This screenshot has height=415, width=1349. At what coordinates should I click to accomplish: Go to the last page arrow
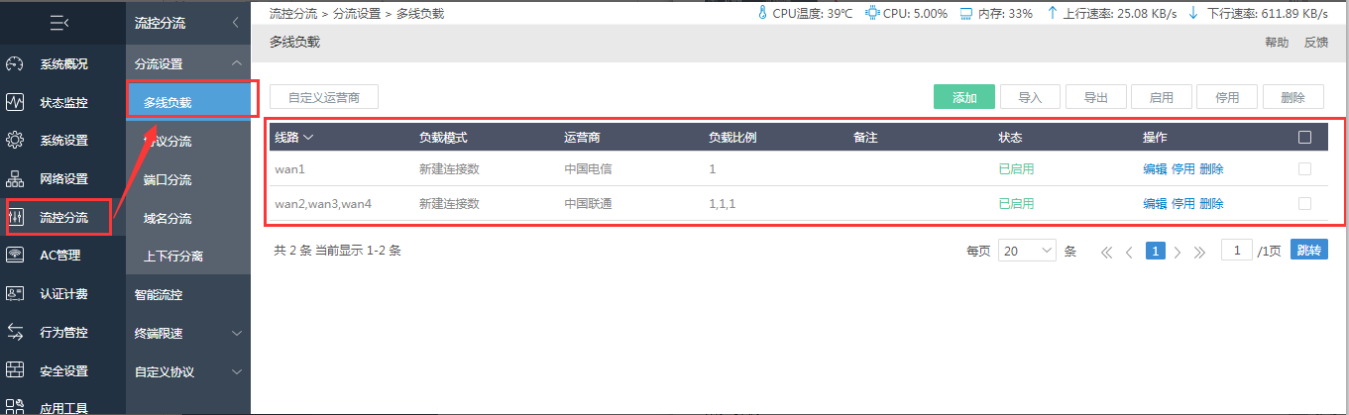click(1200, 251)
